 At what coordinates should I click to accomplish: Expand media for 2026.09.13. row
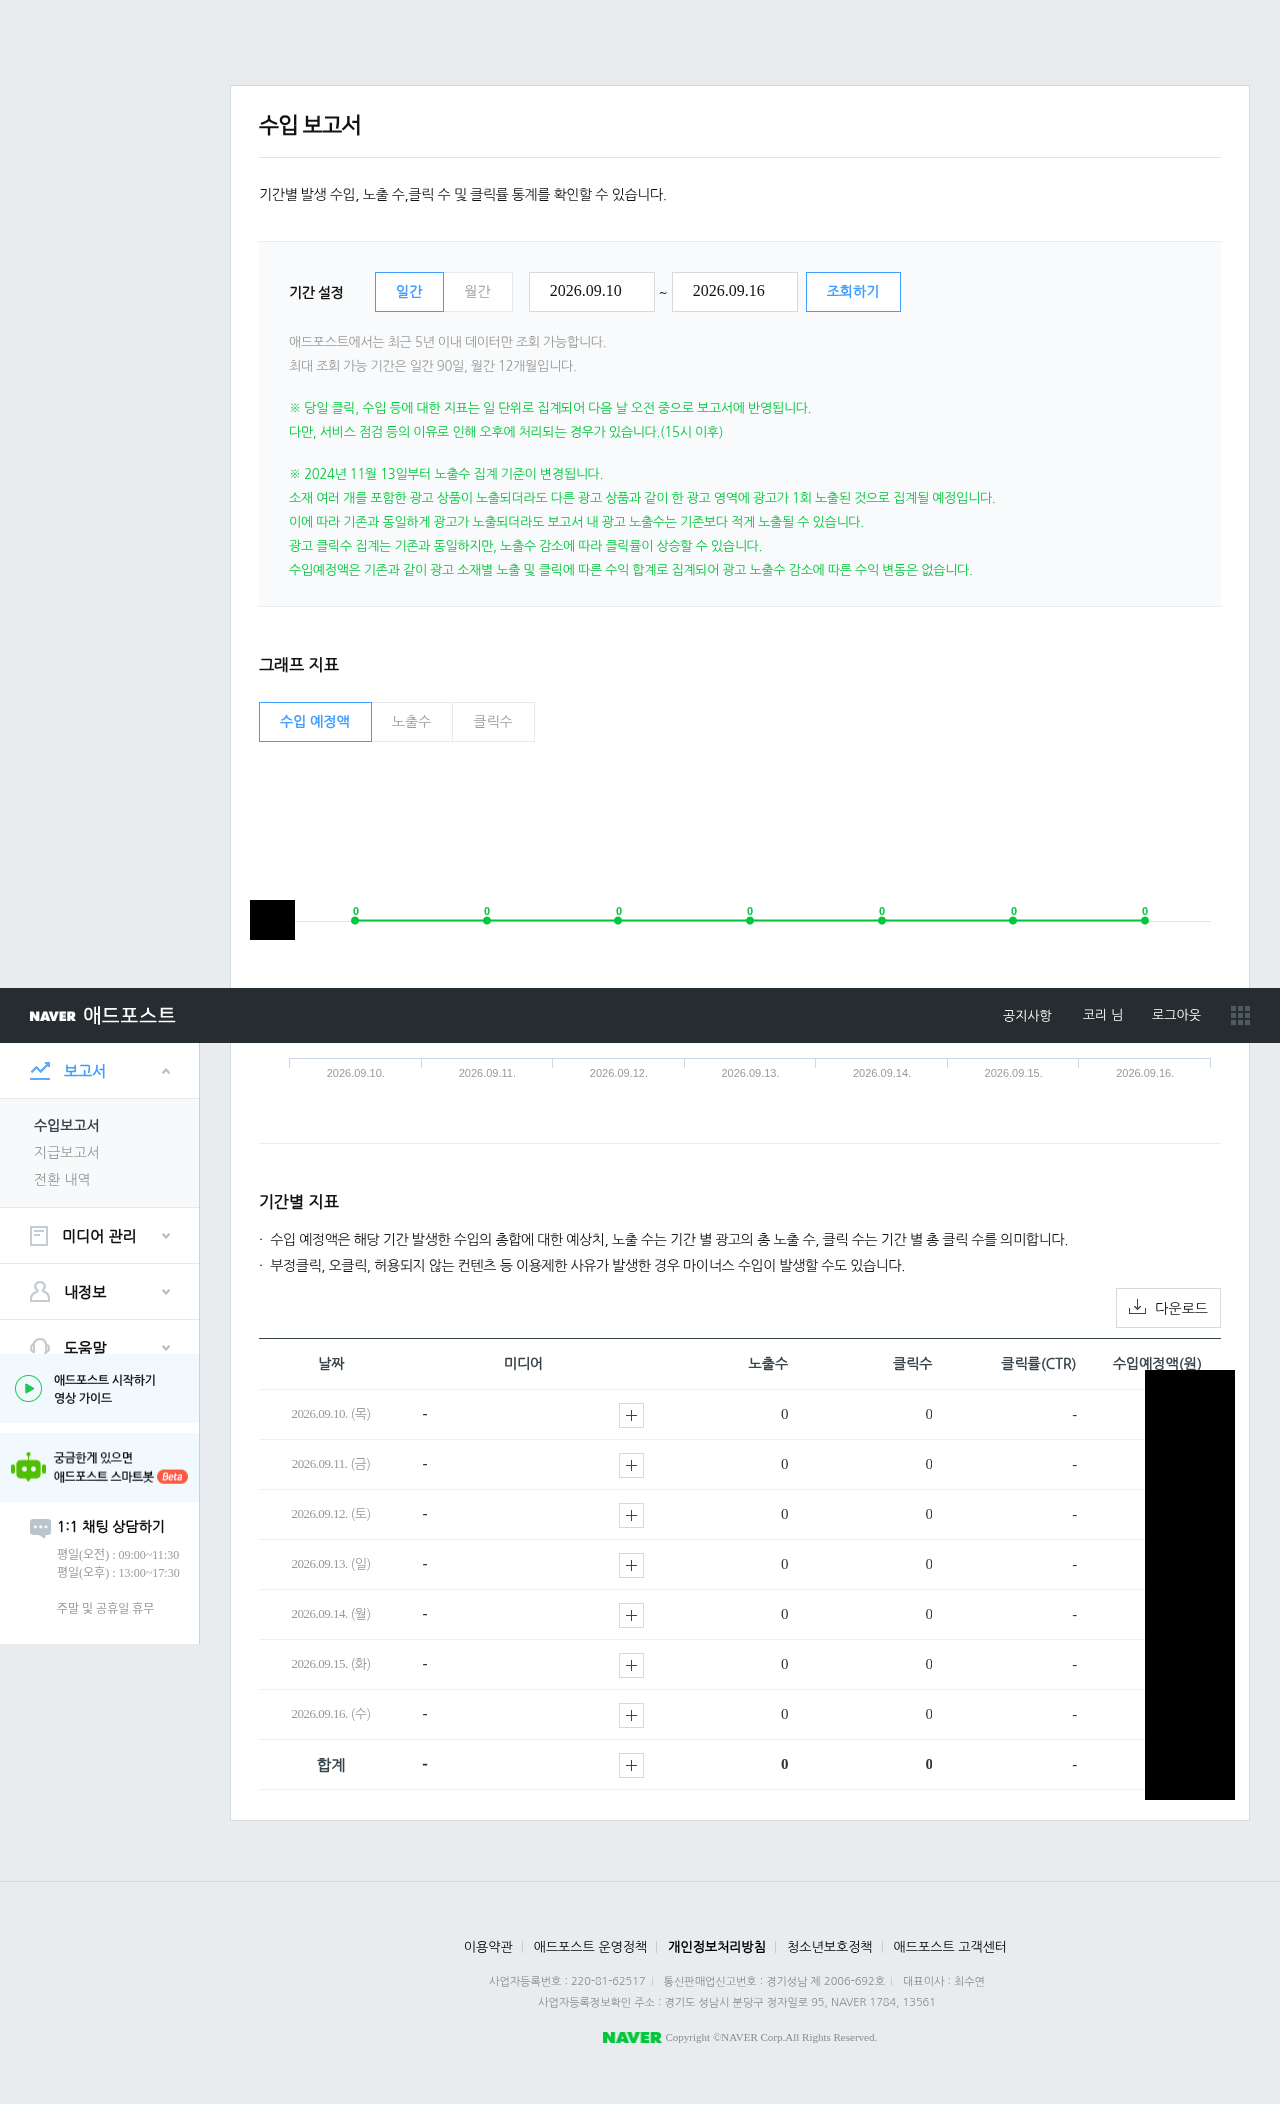pos(631,1565)
